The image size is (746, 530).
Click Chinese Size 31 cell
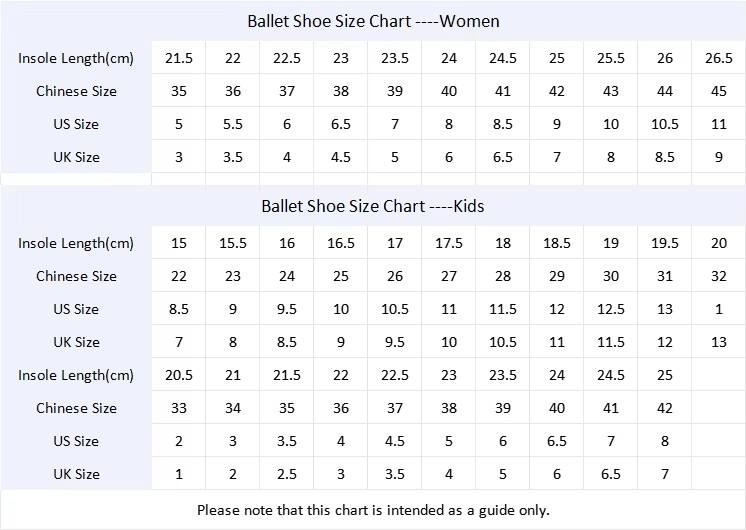665,276
